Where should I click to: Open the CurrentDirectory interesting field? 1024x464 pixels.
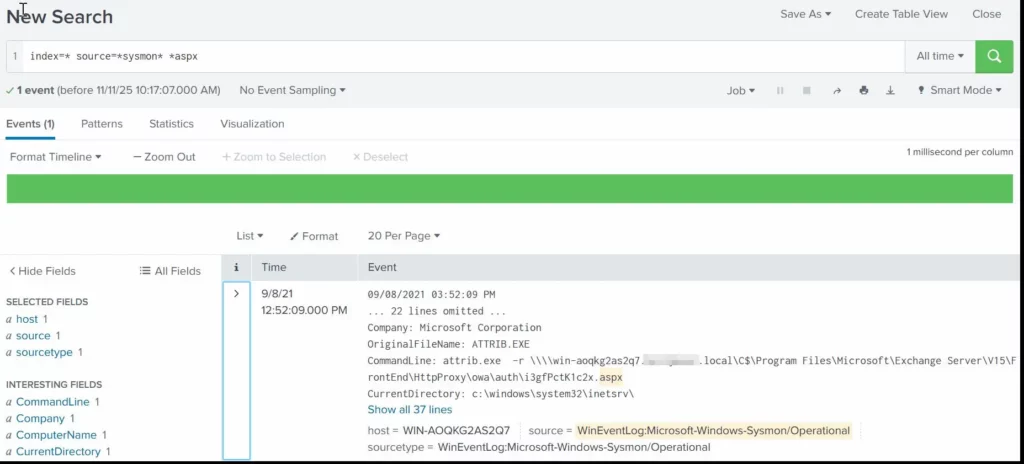pyautogui.click(x=58, y=452)
